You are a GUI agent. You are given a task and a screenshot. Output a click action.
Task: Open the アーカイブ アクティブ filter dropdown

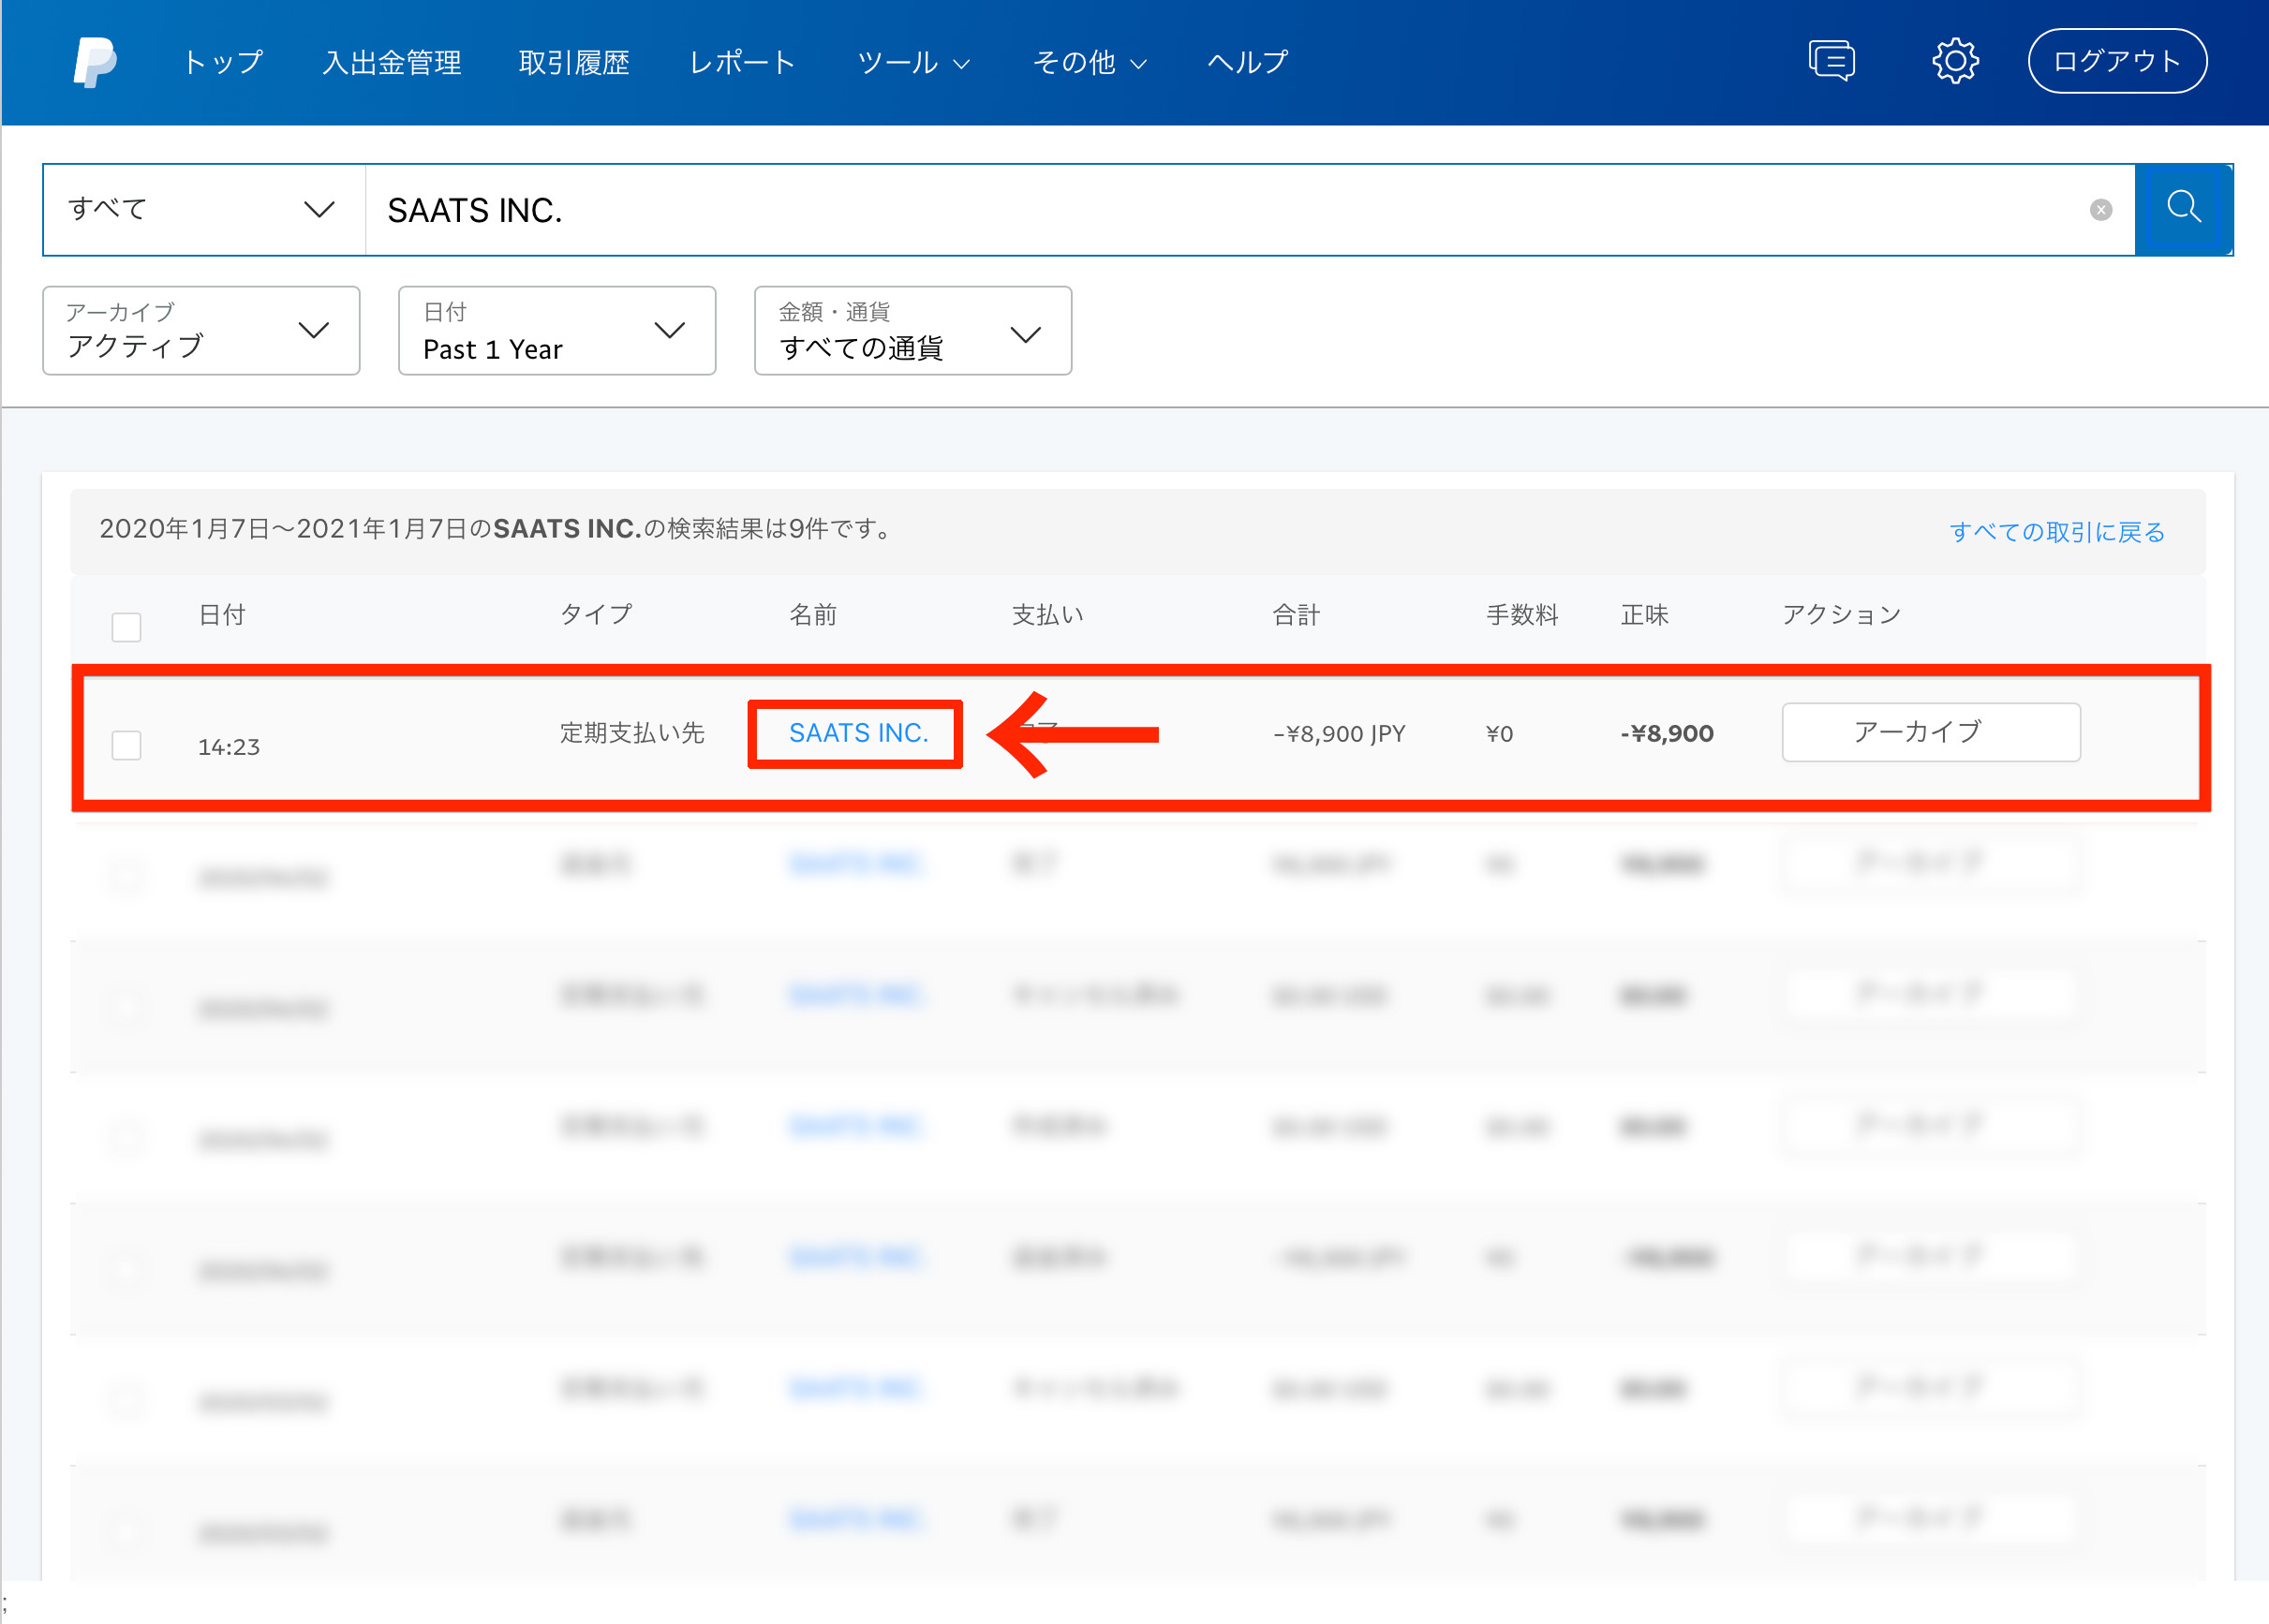[201, 331]
